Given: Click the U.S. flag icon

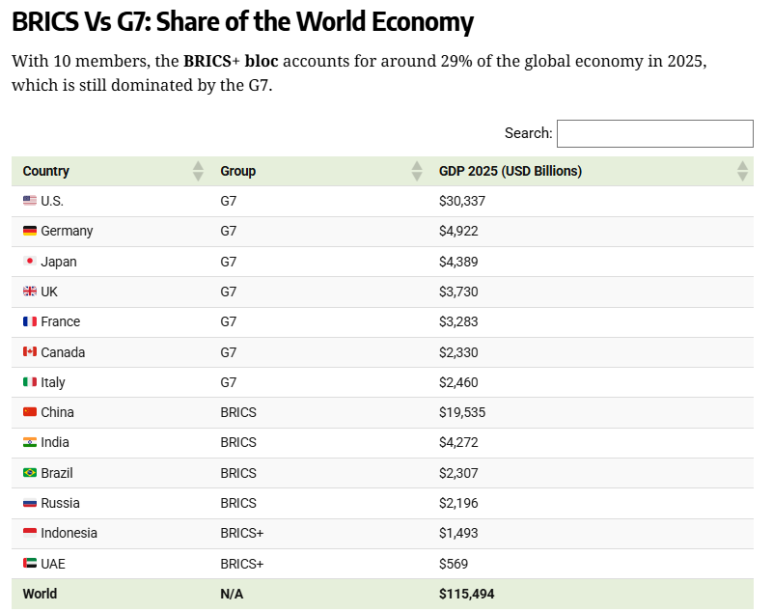Looking at the screenshot, I should click(30, 200).
